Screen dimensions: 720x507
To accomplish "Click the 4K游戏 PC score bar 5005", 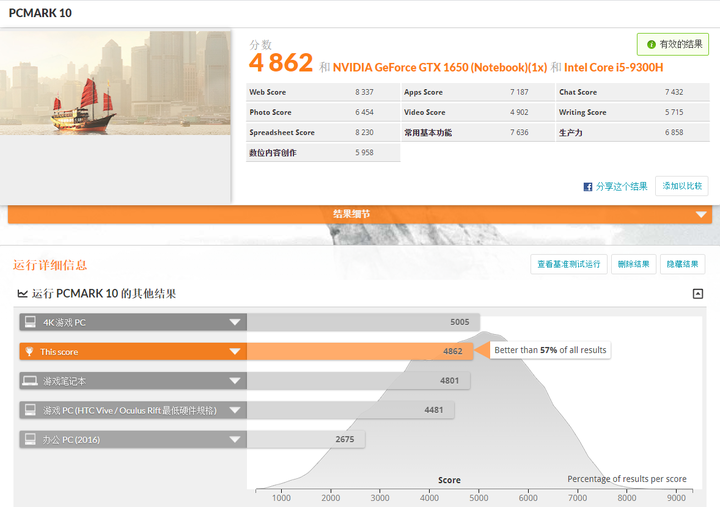I will pos(363,322).
